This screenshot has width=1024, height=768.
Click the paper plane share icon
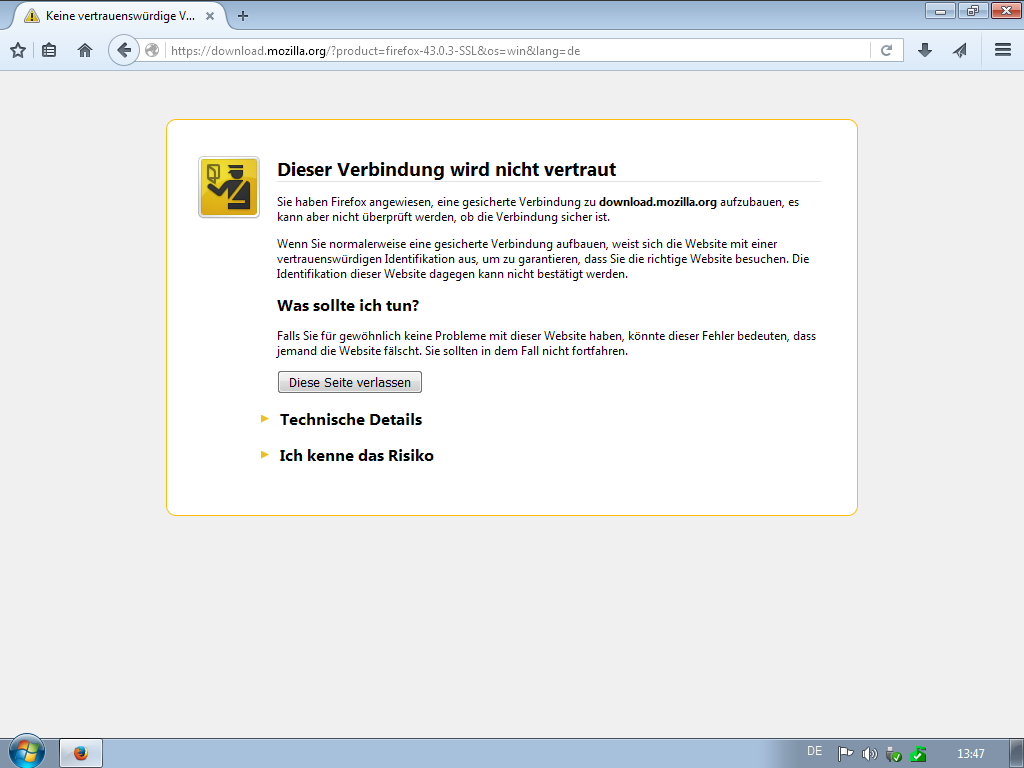(x=959, y=50)
